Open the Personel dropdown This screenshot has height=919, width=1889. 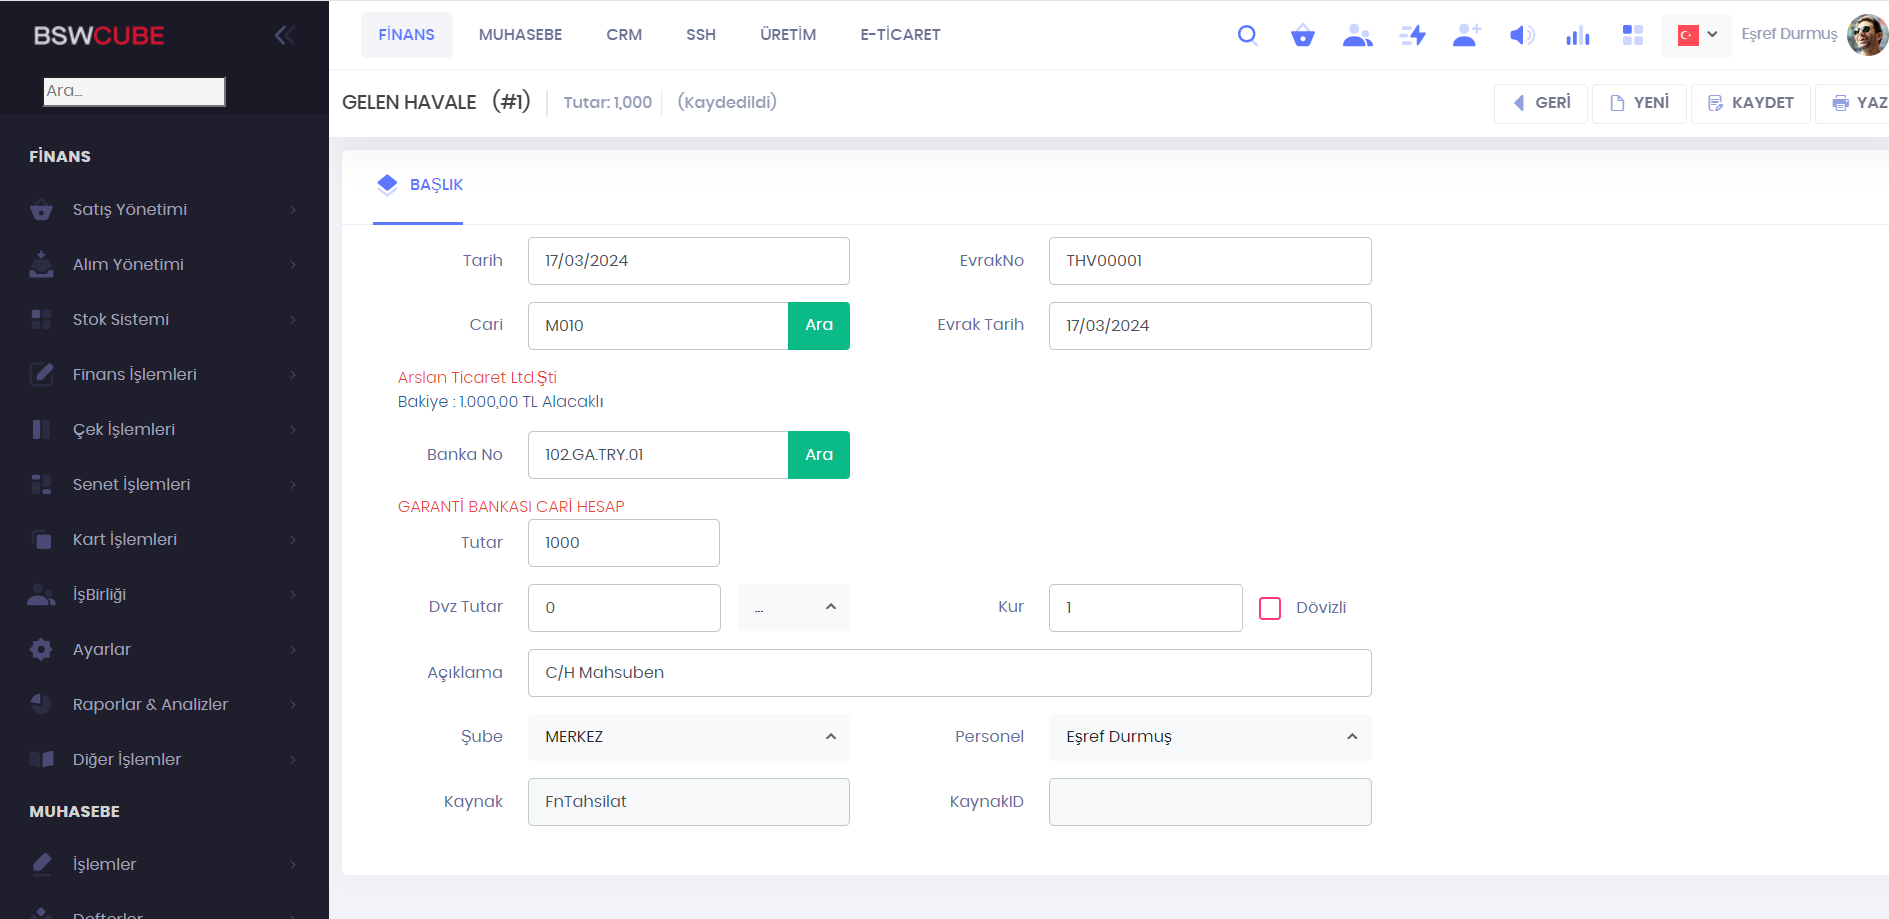coord(1209,737)
